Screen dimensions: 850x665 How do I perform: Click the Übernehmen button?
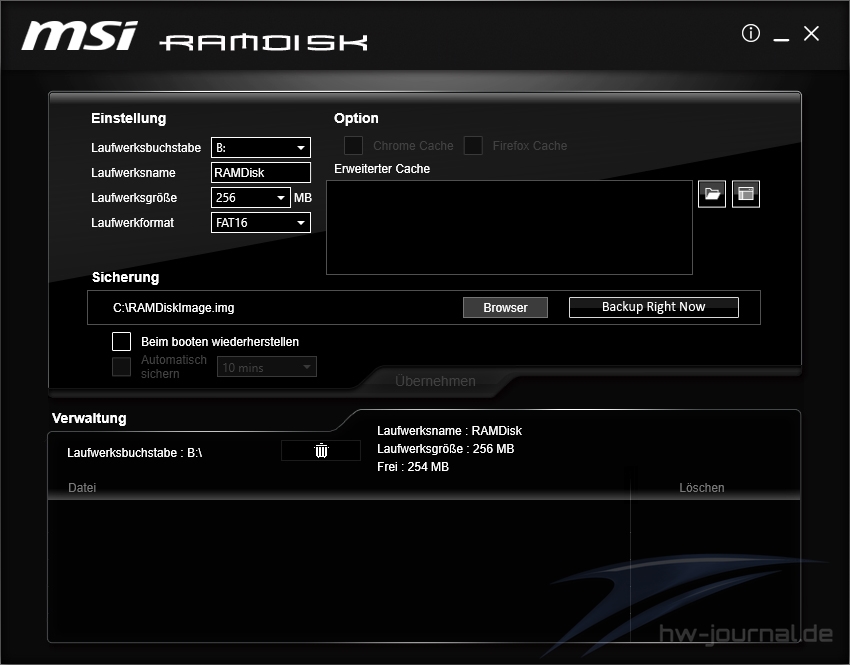(435, 381)
